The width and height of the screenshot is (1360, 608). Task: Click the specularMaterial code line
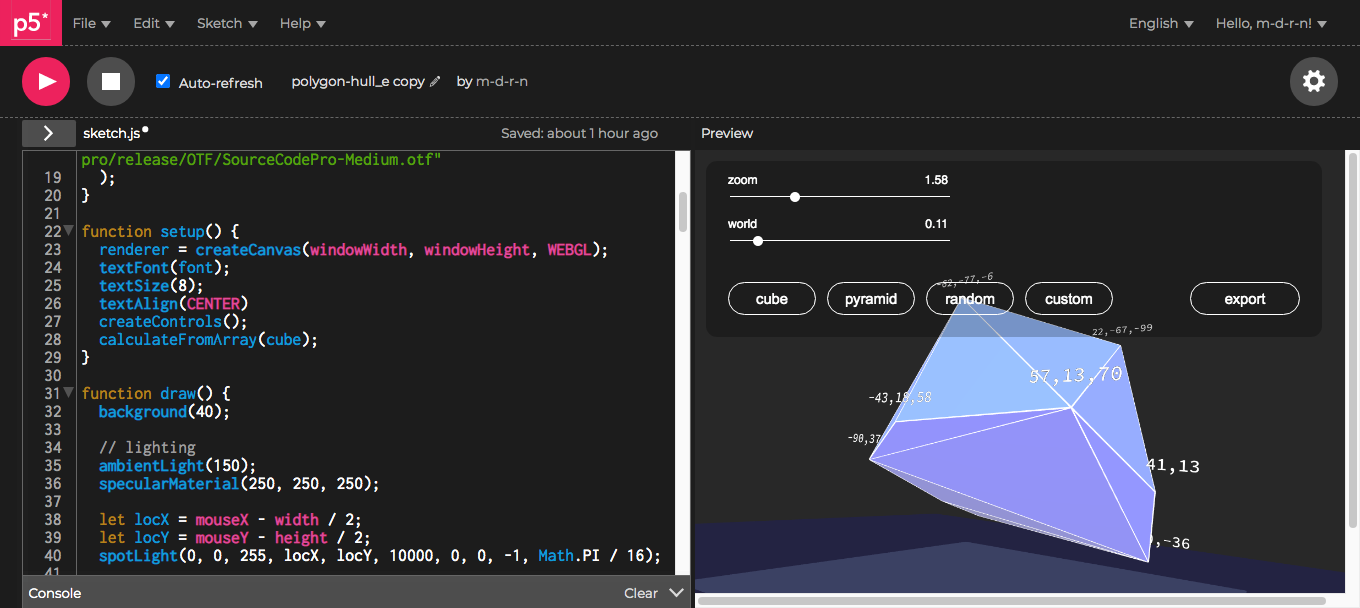point(239,483)
